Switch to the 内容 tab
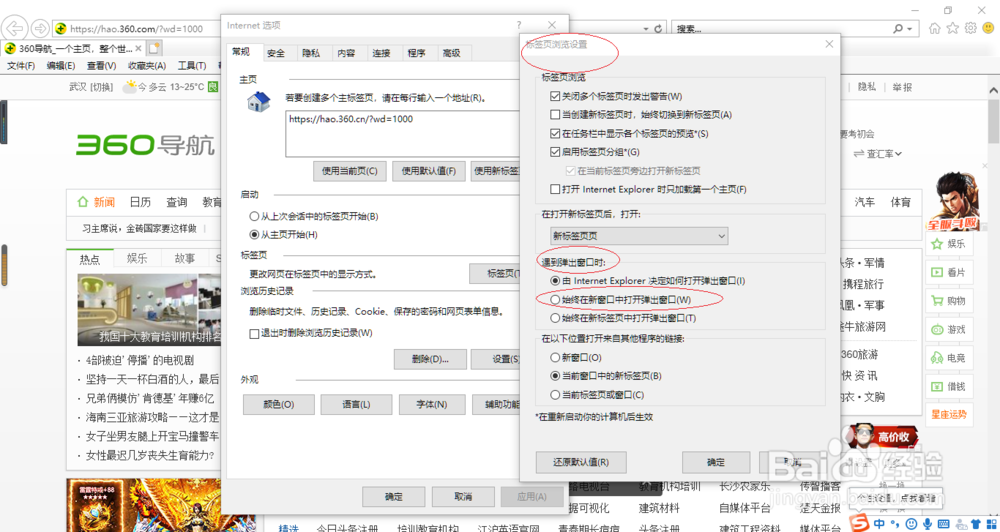Image resolution: width=1000 pixels, height=532 pixels. (346, 54)
